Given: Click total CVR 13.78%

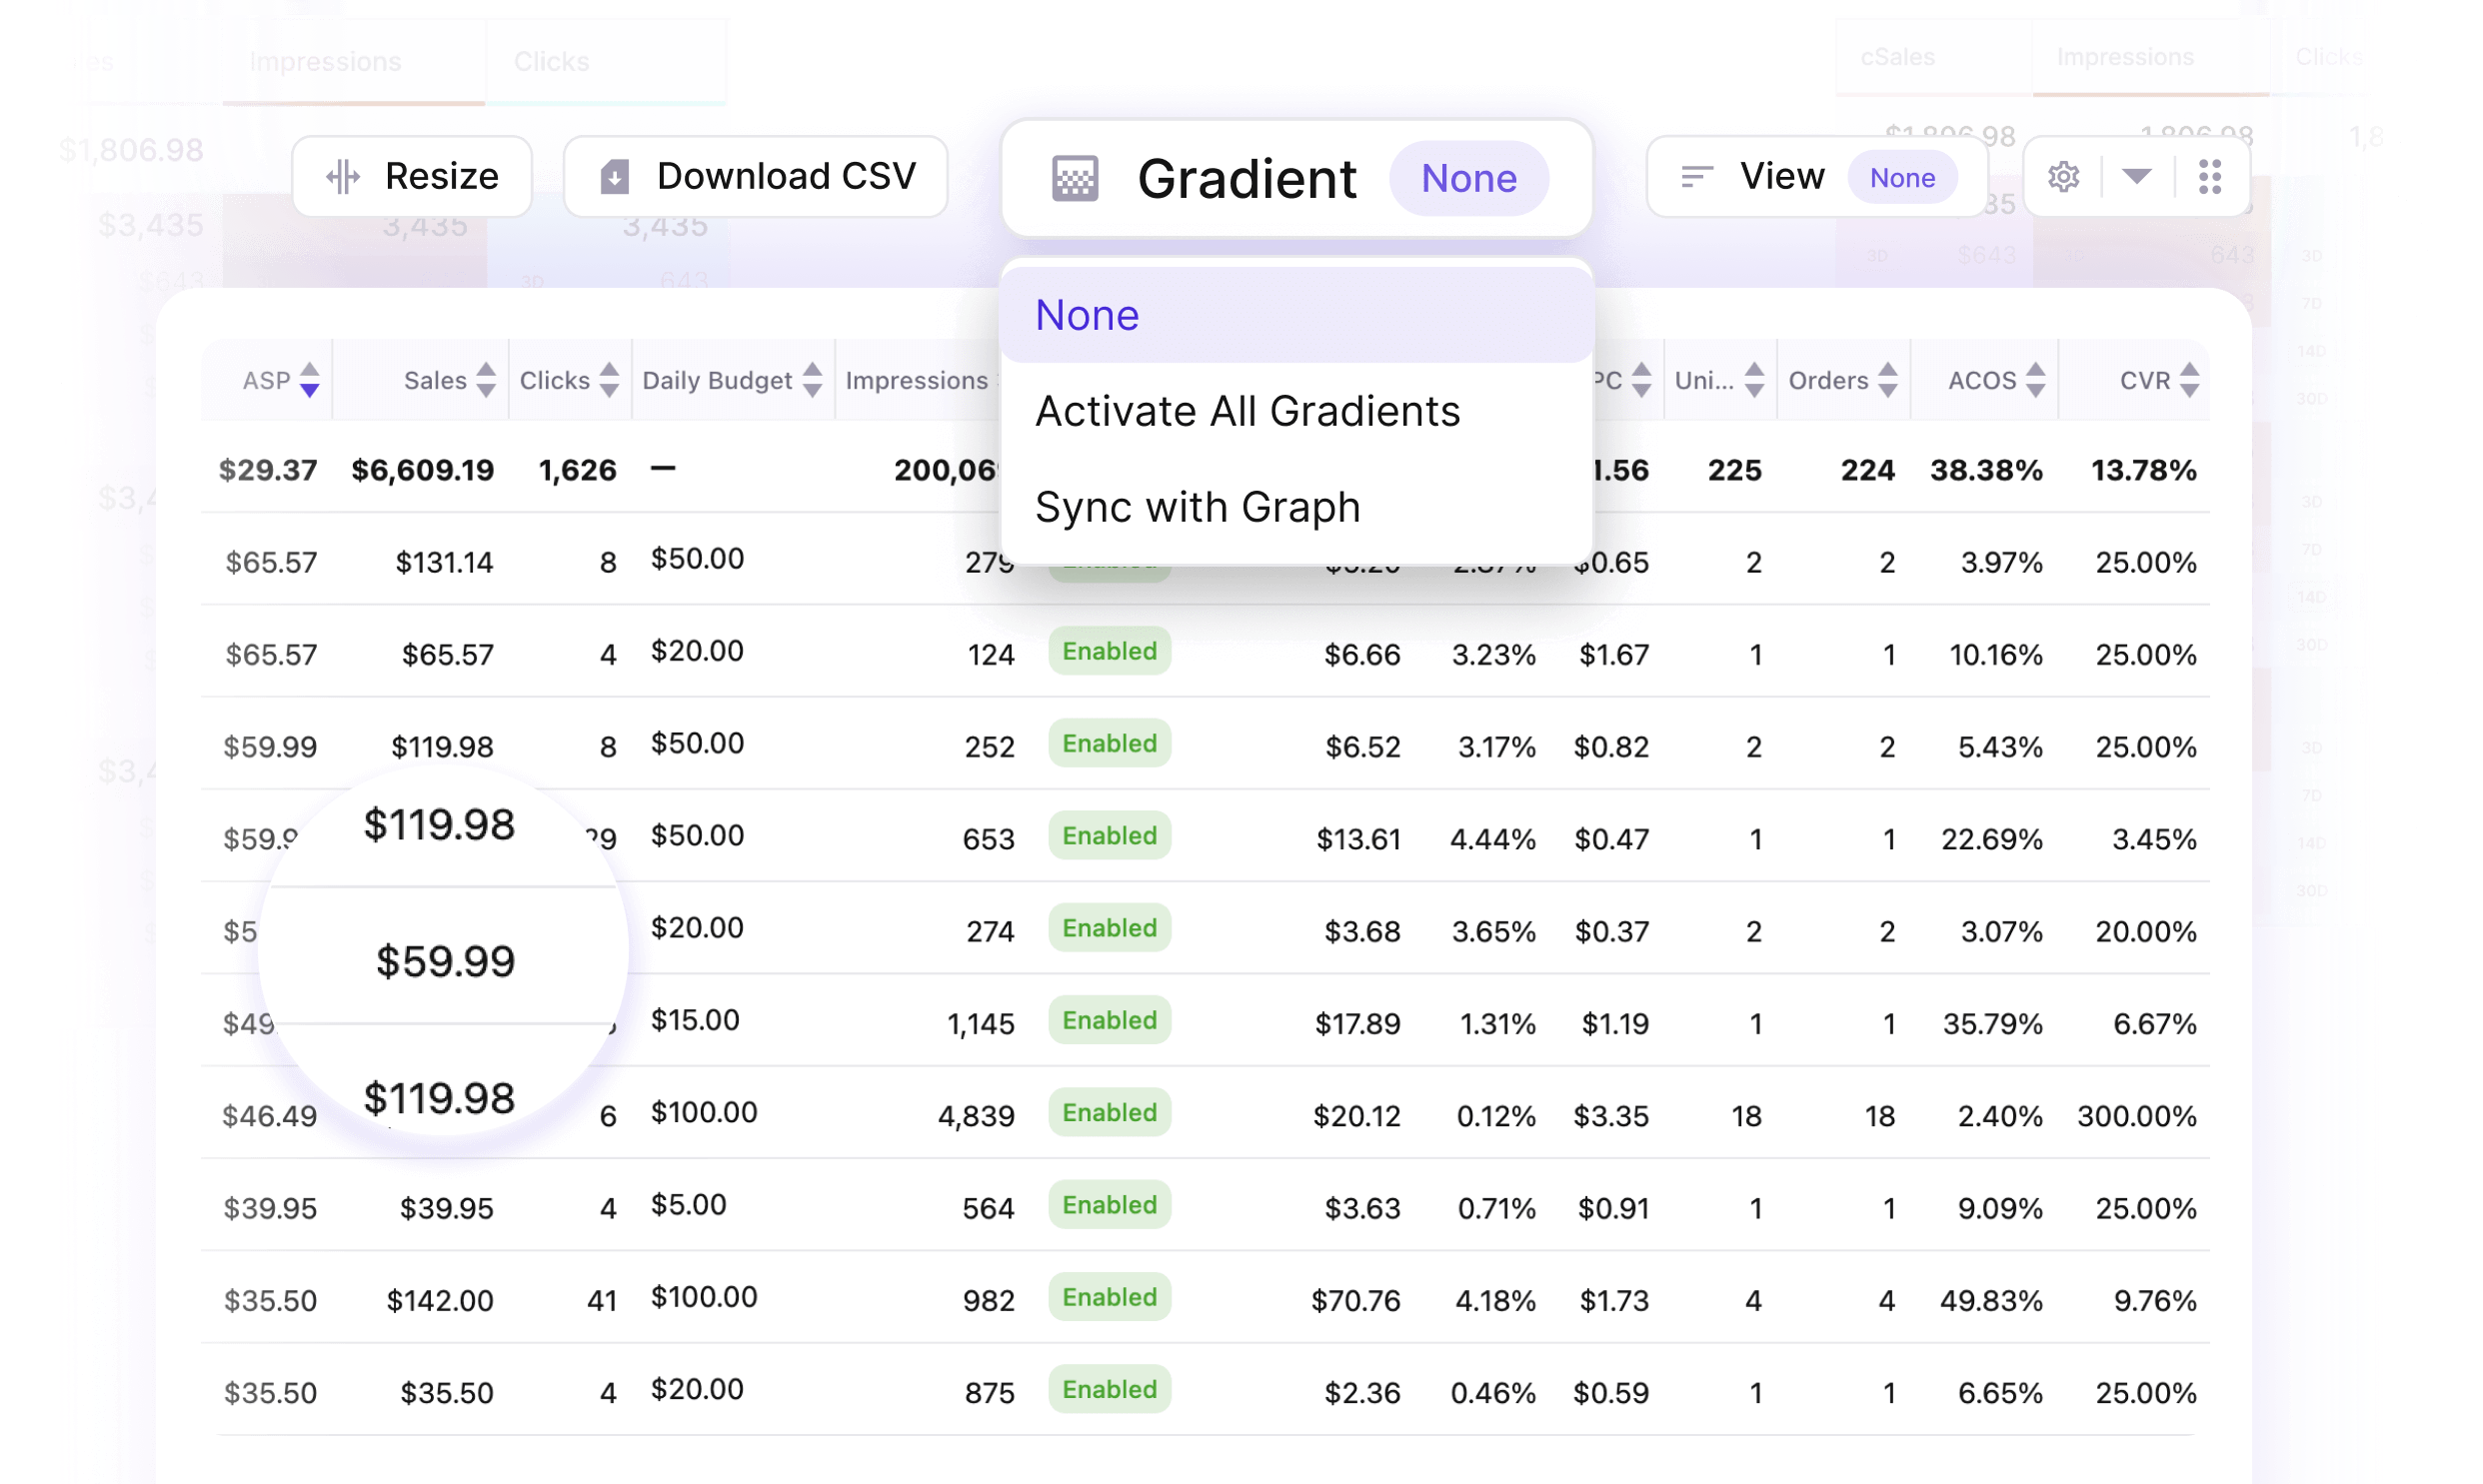Looking at the screenshot, I should [2144, 471].
